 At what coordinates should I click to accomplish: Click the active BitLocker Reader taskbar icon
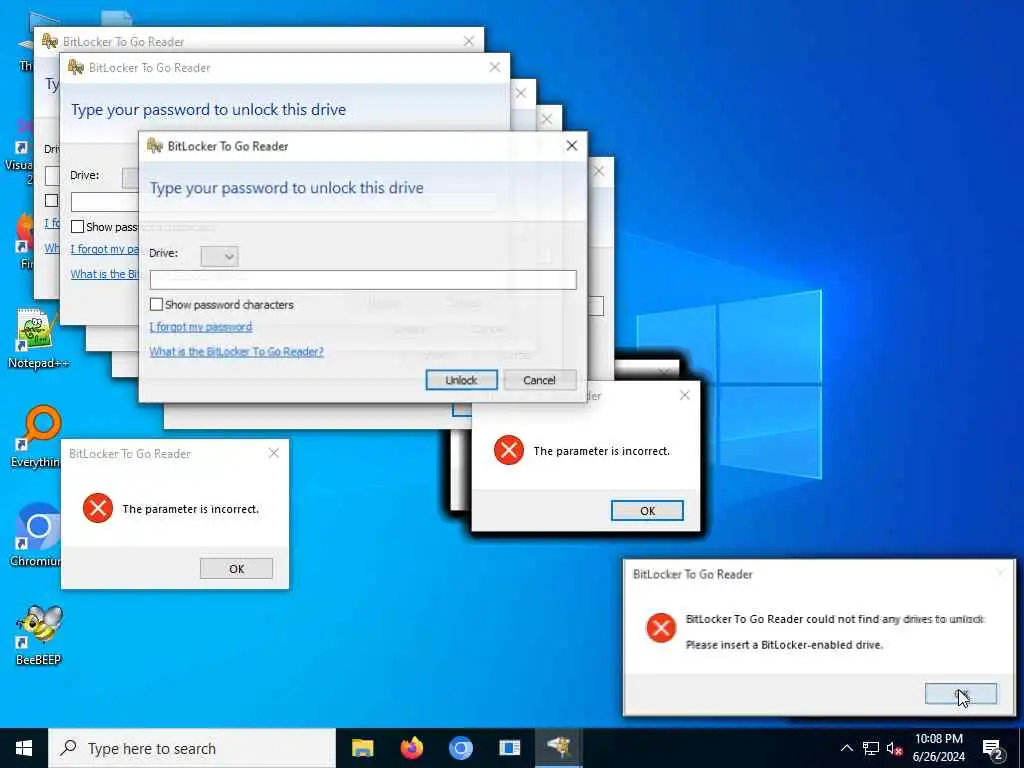click(559, 748)
